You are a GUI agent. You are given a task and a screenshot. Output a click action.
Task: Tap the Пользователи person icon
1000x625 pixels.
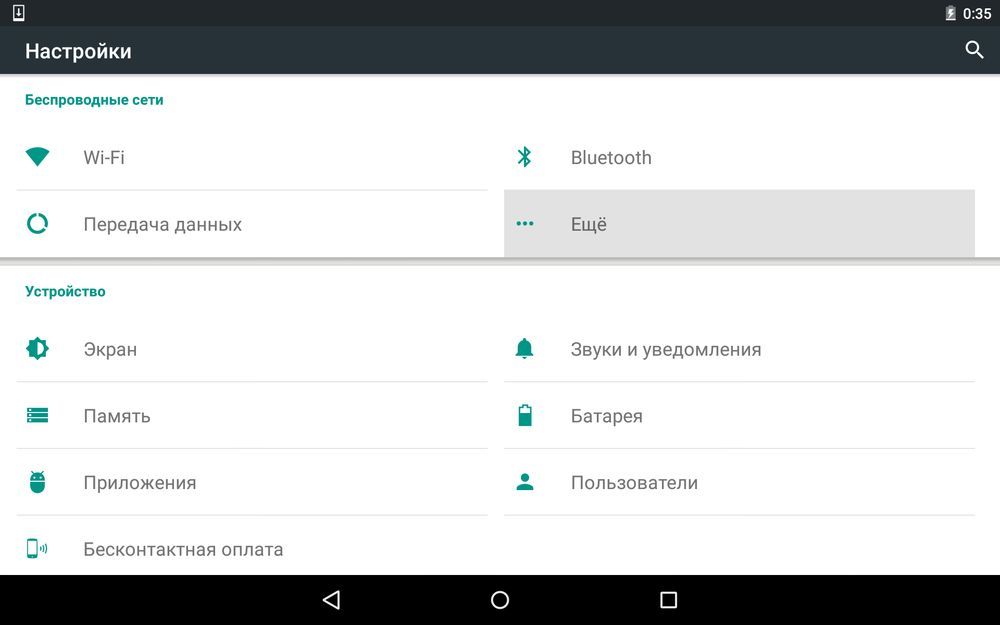[x=525, y=482]
